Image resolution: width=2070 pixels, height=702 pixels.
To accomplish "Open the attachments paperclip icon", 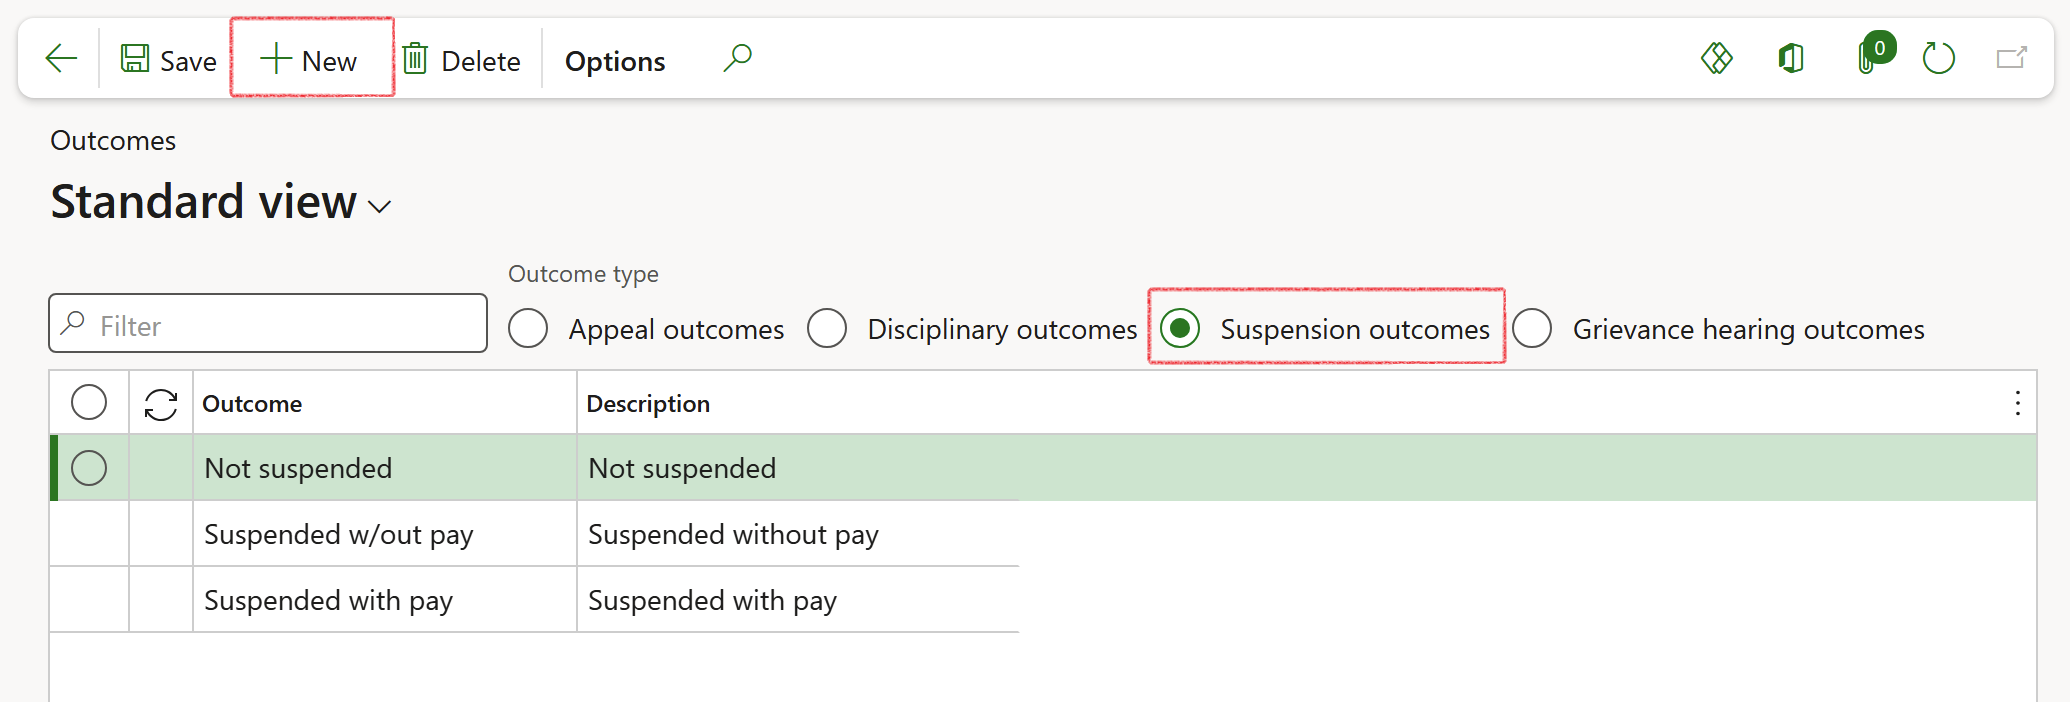I will (x=1867, y=58).
